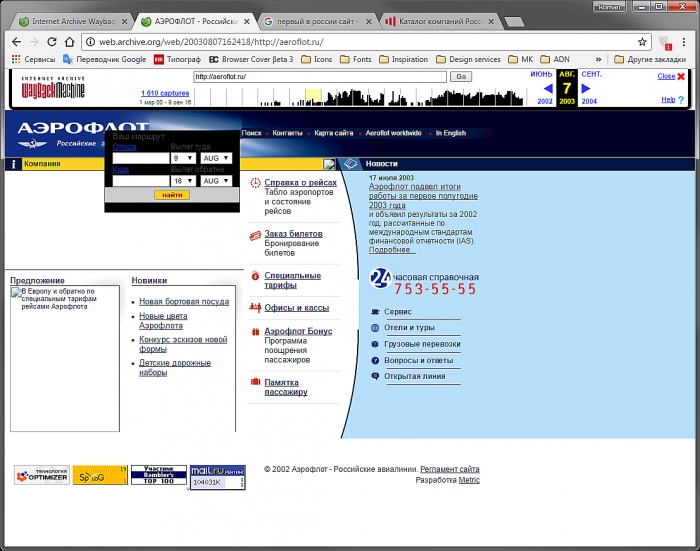Open the Памятка пассажиру link
Screen dimensions: 700x551
pyautogui.click(x=286, y=387)
